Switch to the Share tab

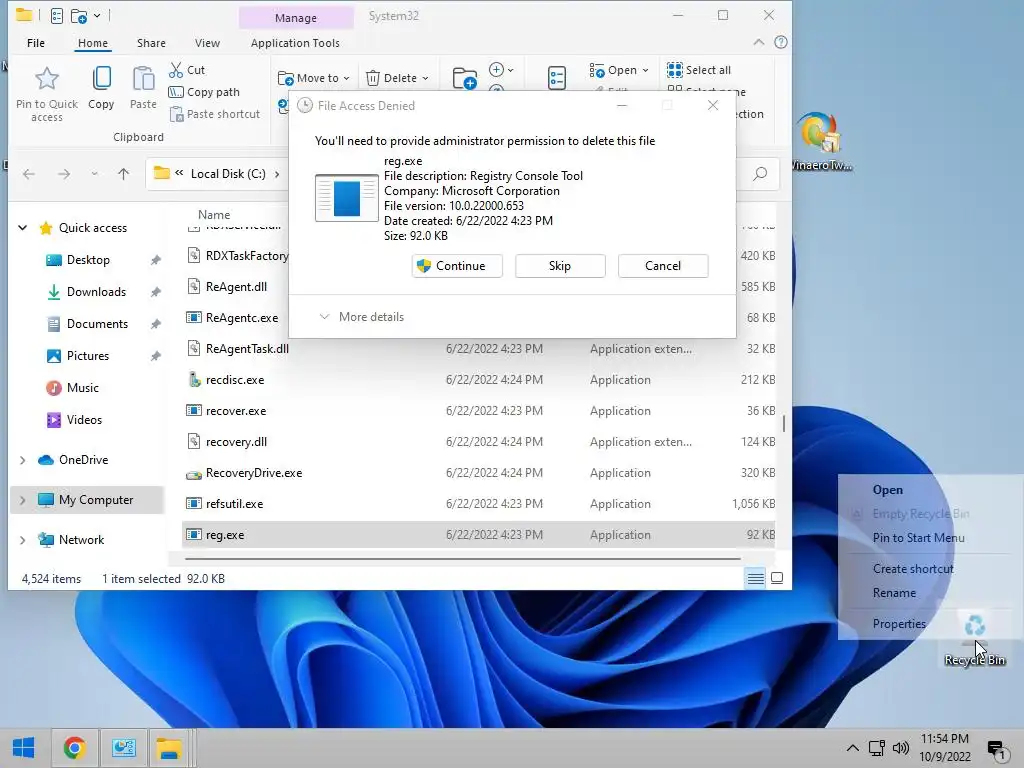tap(151, 43)
